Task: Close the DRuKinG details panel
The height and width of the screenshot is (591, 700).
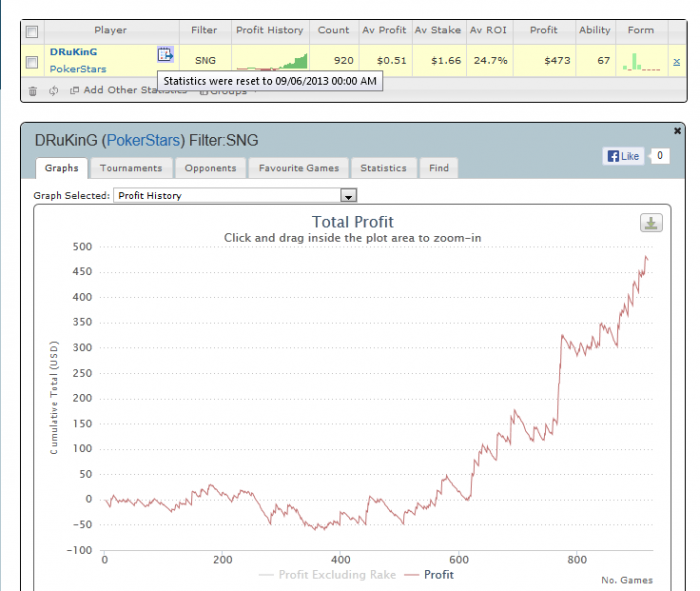Action: click(x=677, y=131)
